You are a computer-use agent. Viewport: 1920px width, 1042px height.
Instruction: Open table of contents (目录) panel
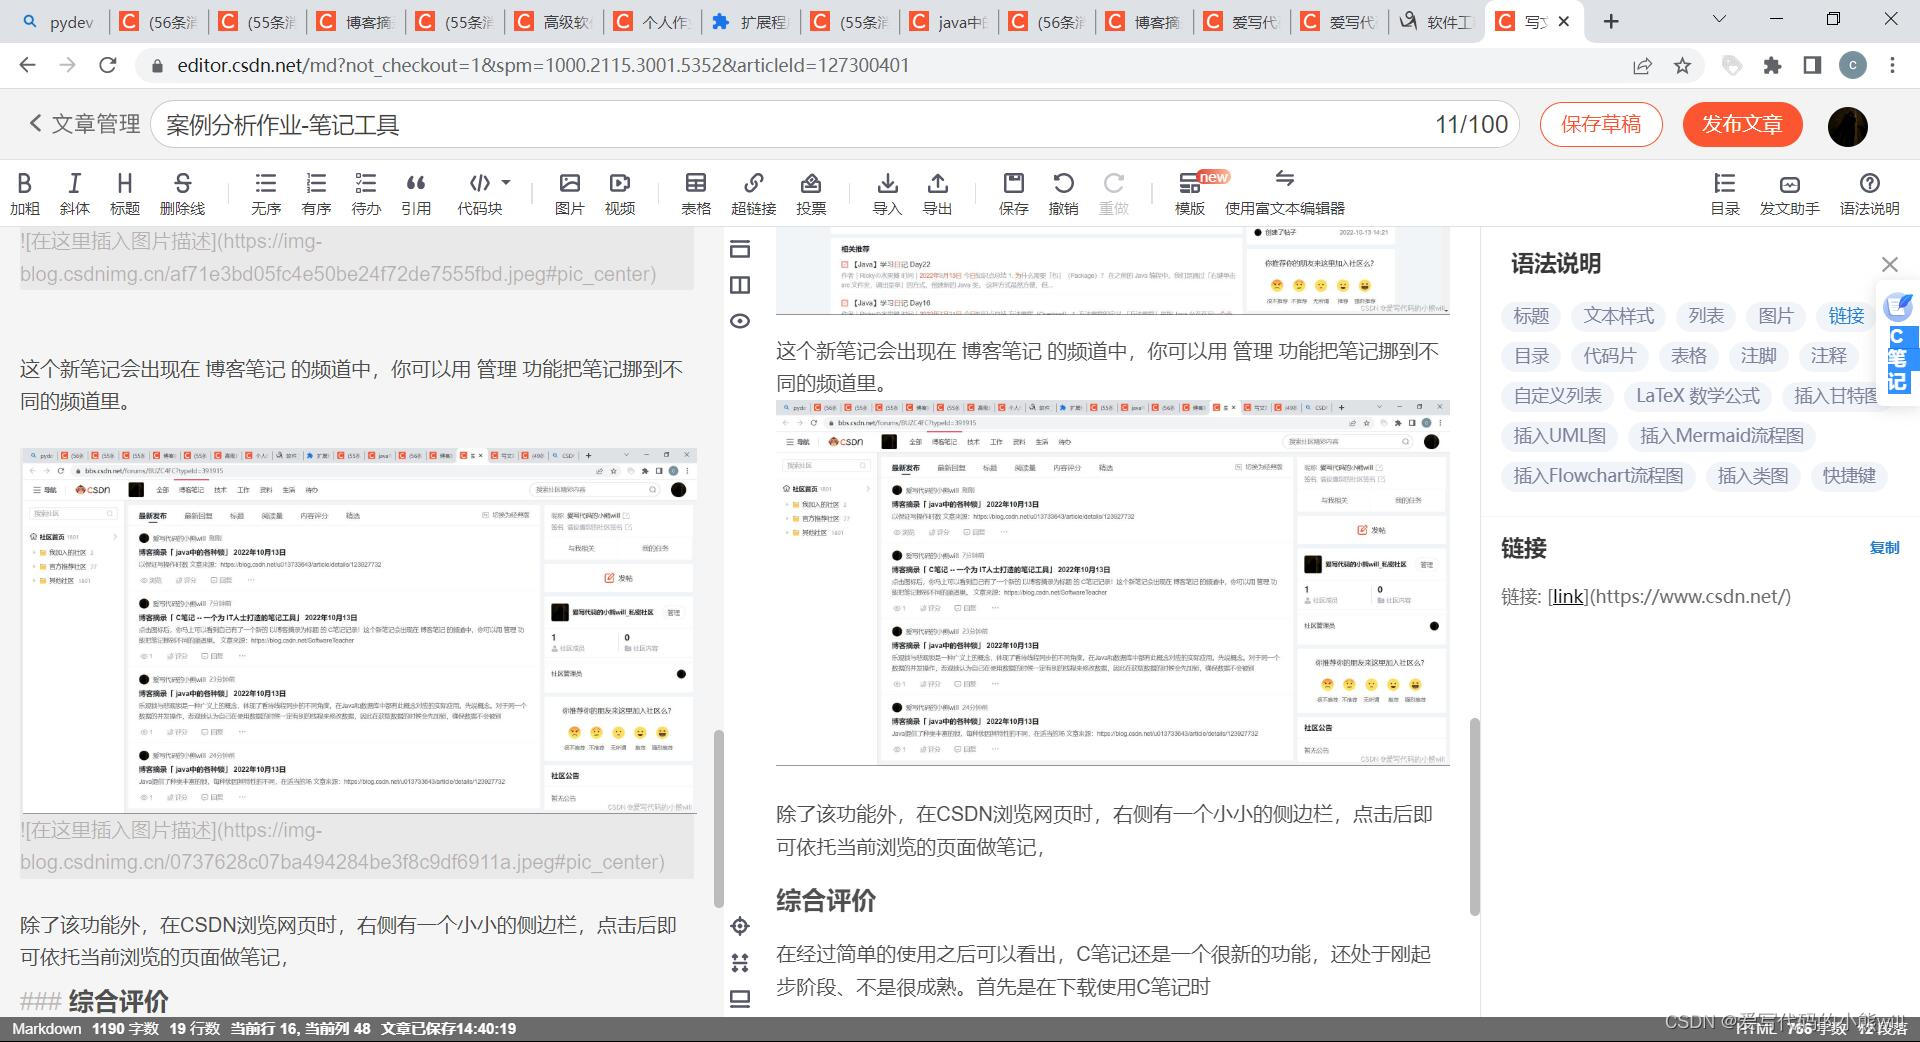click(x=1725, y=193)
